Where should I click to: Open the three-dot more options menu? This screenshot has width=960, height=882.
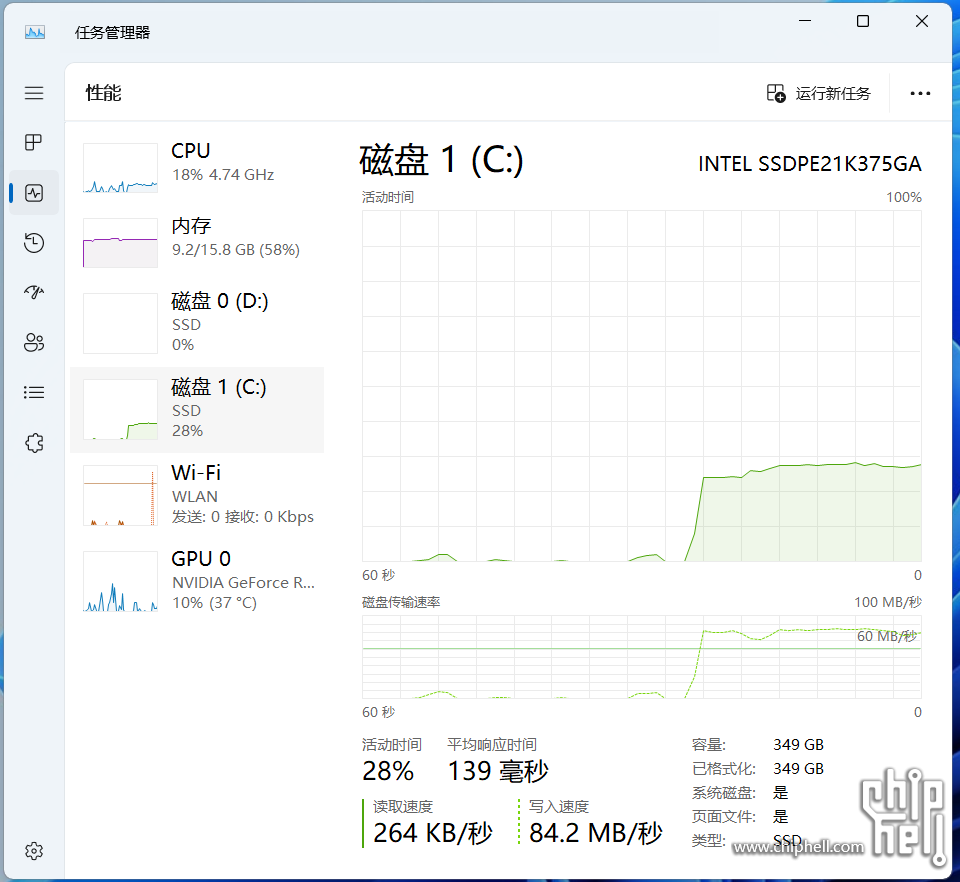[920, 93]
